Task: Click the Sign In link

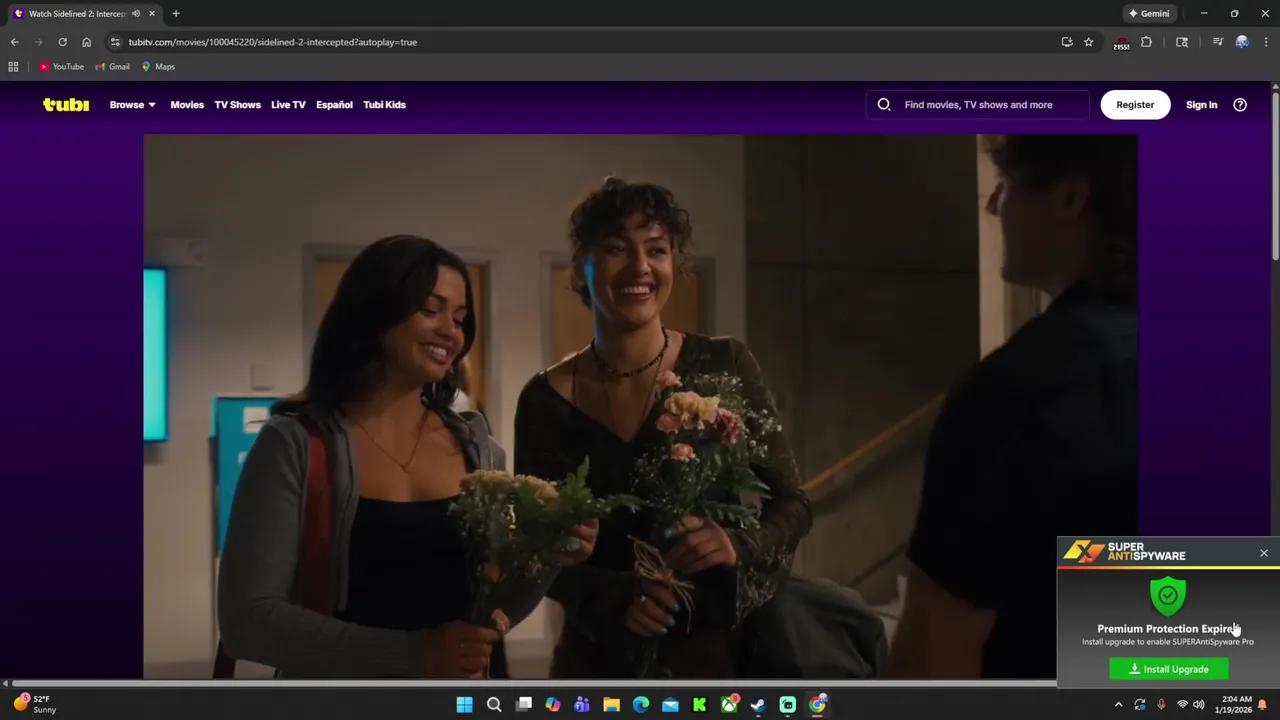Action: click(1201, 104)
